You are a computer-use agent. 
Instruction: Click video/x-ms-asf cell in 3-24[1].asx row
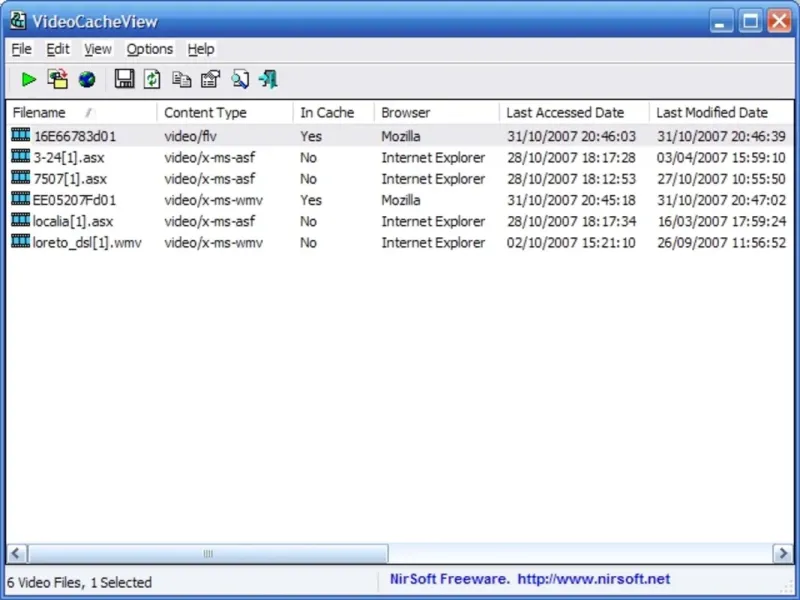click(209, 158)
